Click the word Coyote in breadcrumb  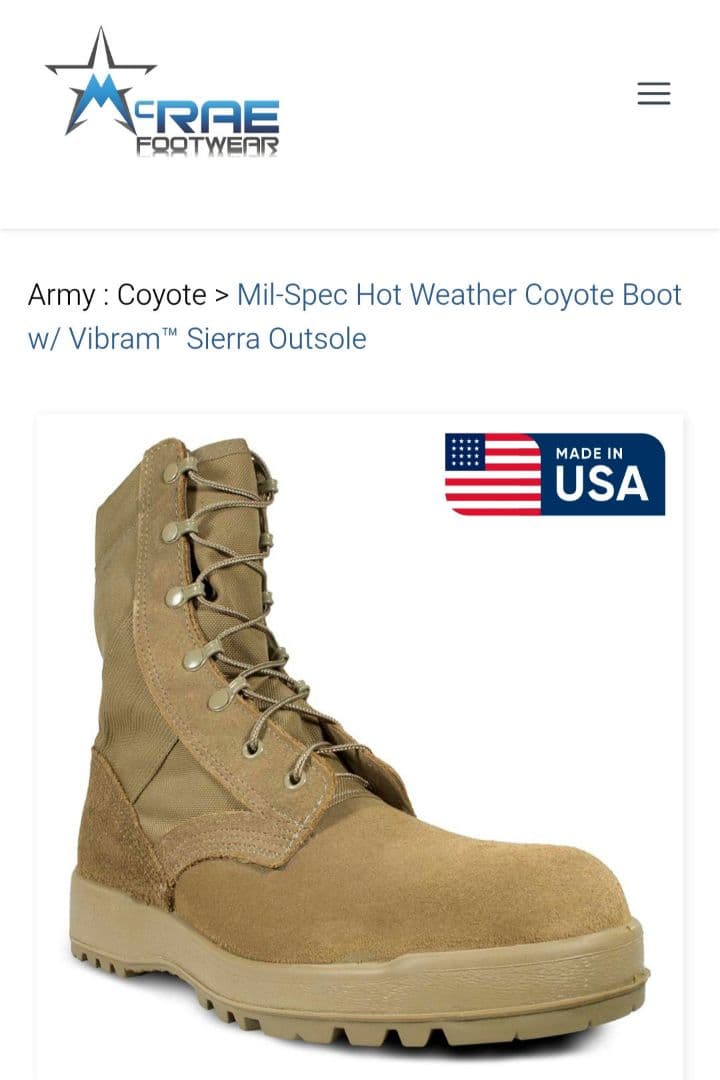pos(162,295)
